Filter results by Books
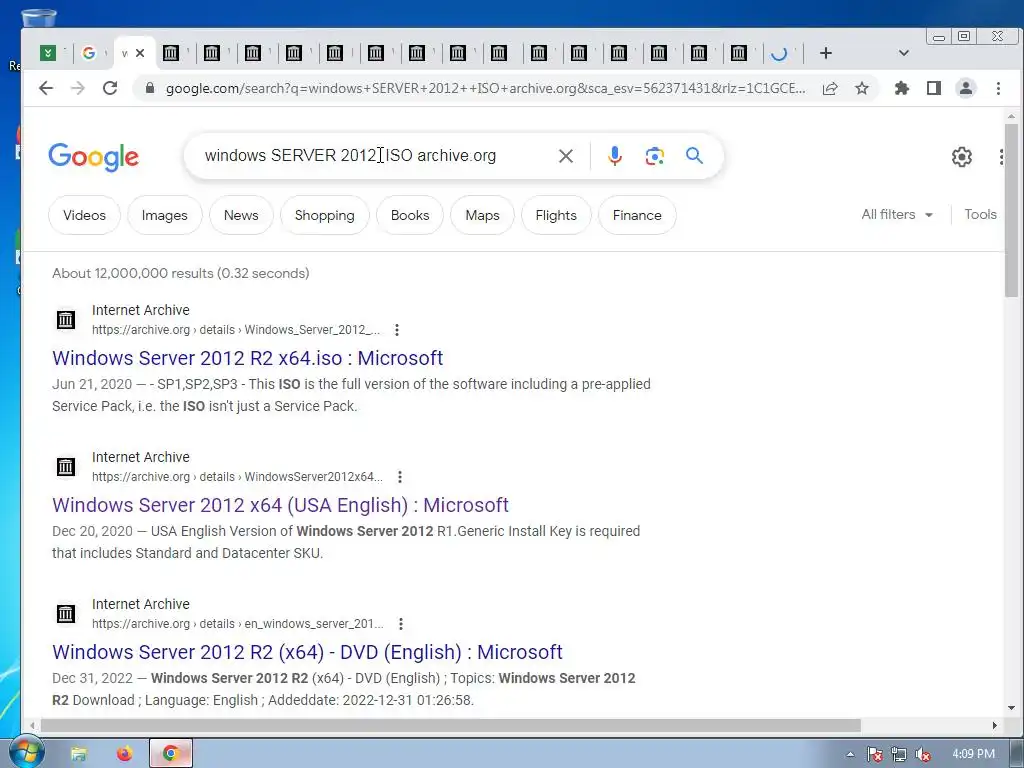The image size is (1024, 768). coord(410,215)
